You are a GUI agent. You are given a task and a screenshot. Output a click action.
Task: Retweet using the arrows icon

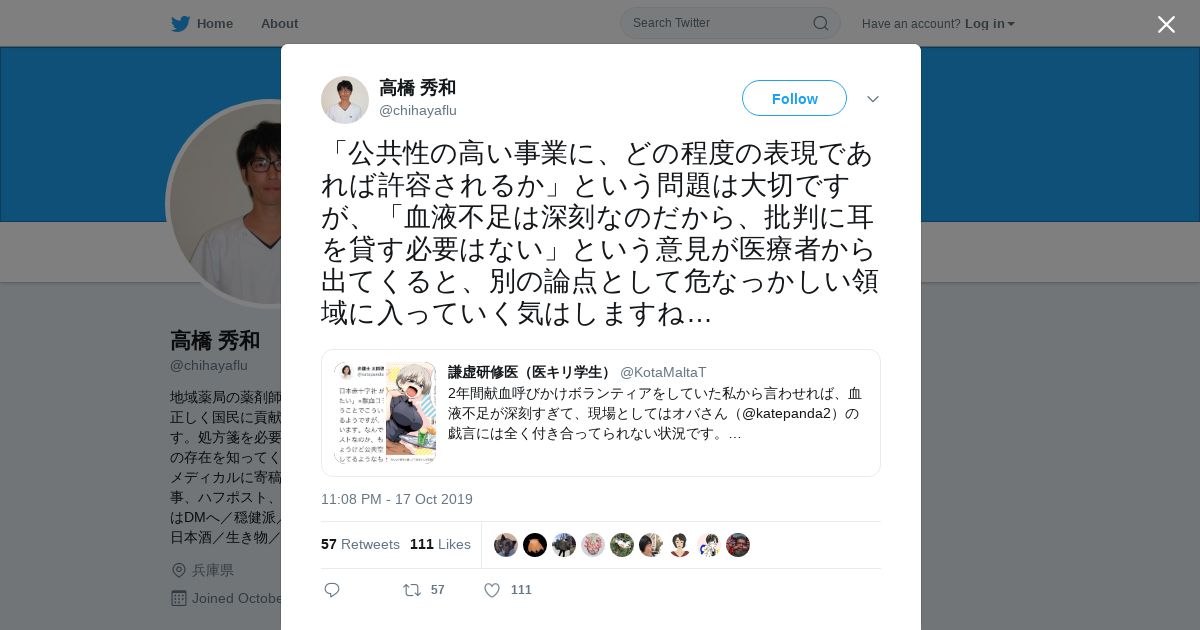(x=412, y=590)
